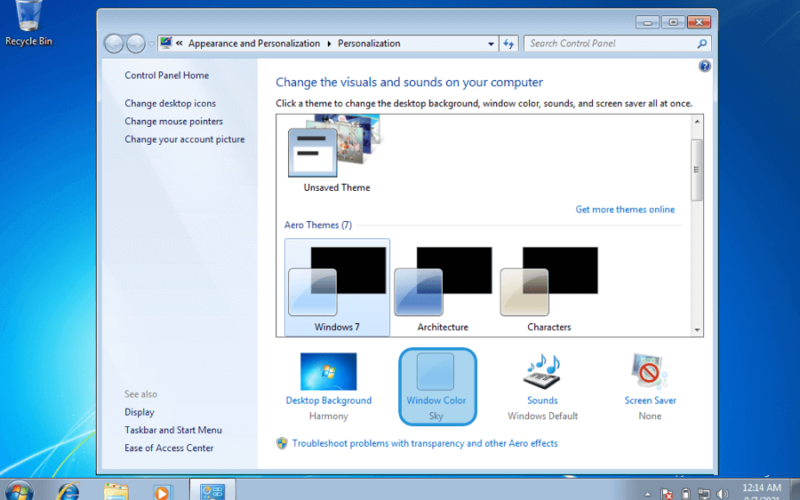Click the Desktop Background text link

[329, 401]
